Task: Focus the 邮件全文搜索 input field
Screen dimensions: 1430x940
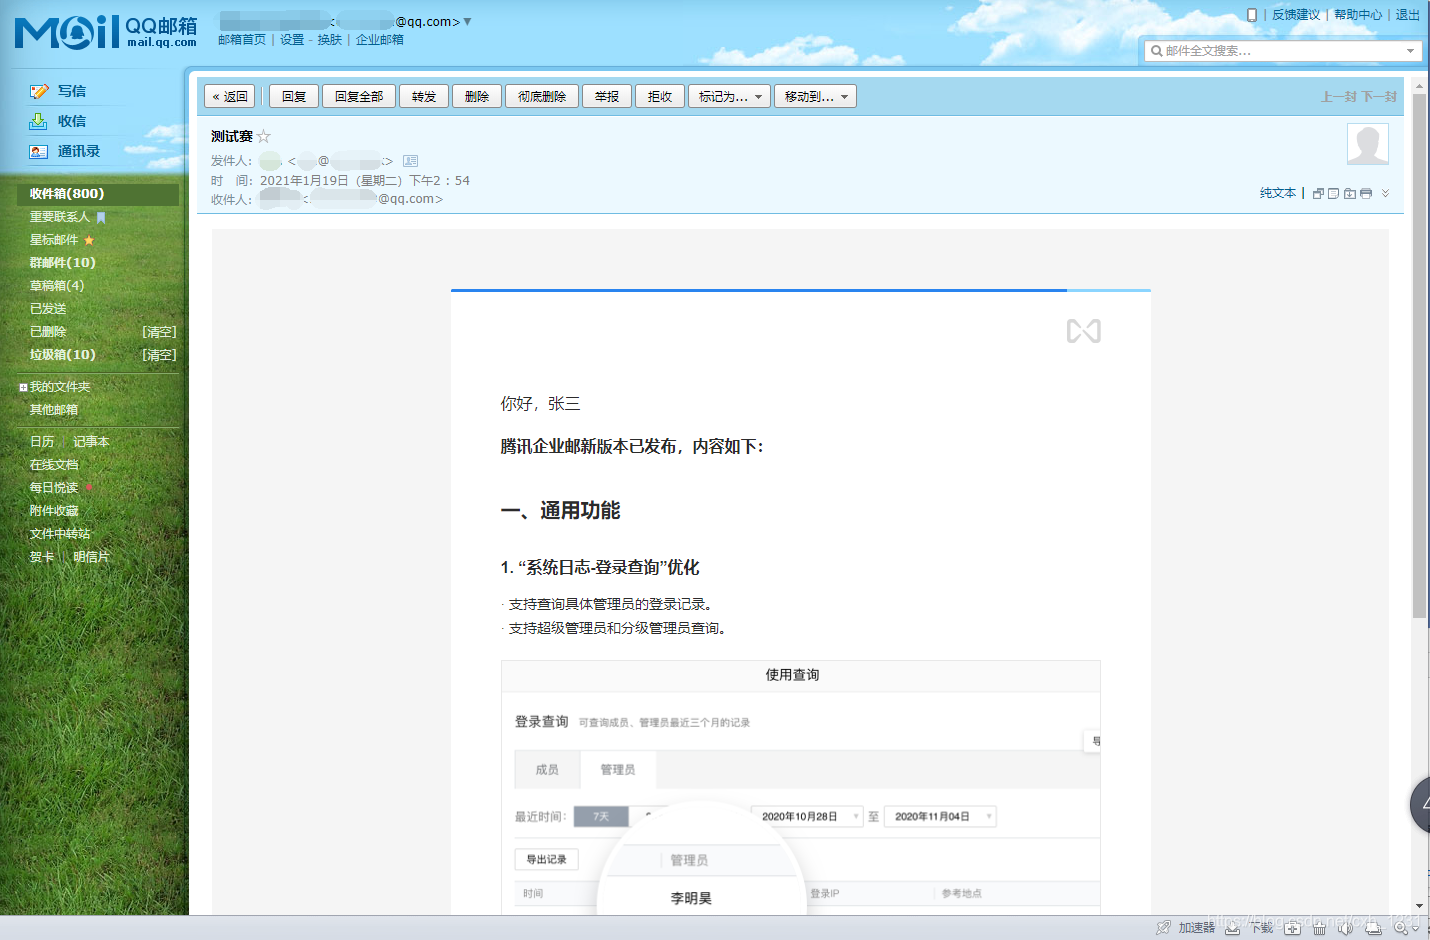Action: (1282, 50)
